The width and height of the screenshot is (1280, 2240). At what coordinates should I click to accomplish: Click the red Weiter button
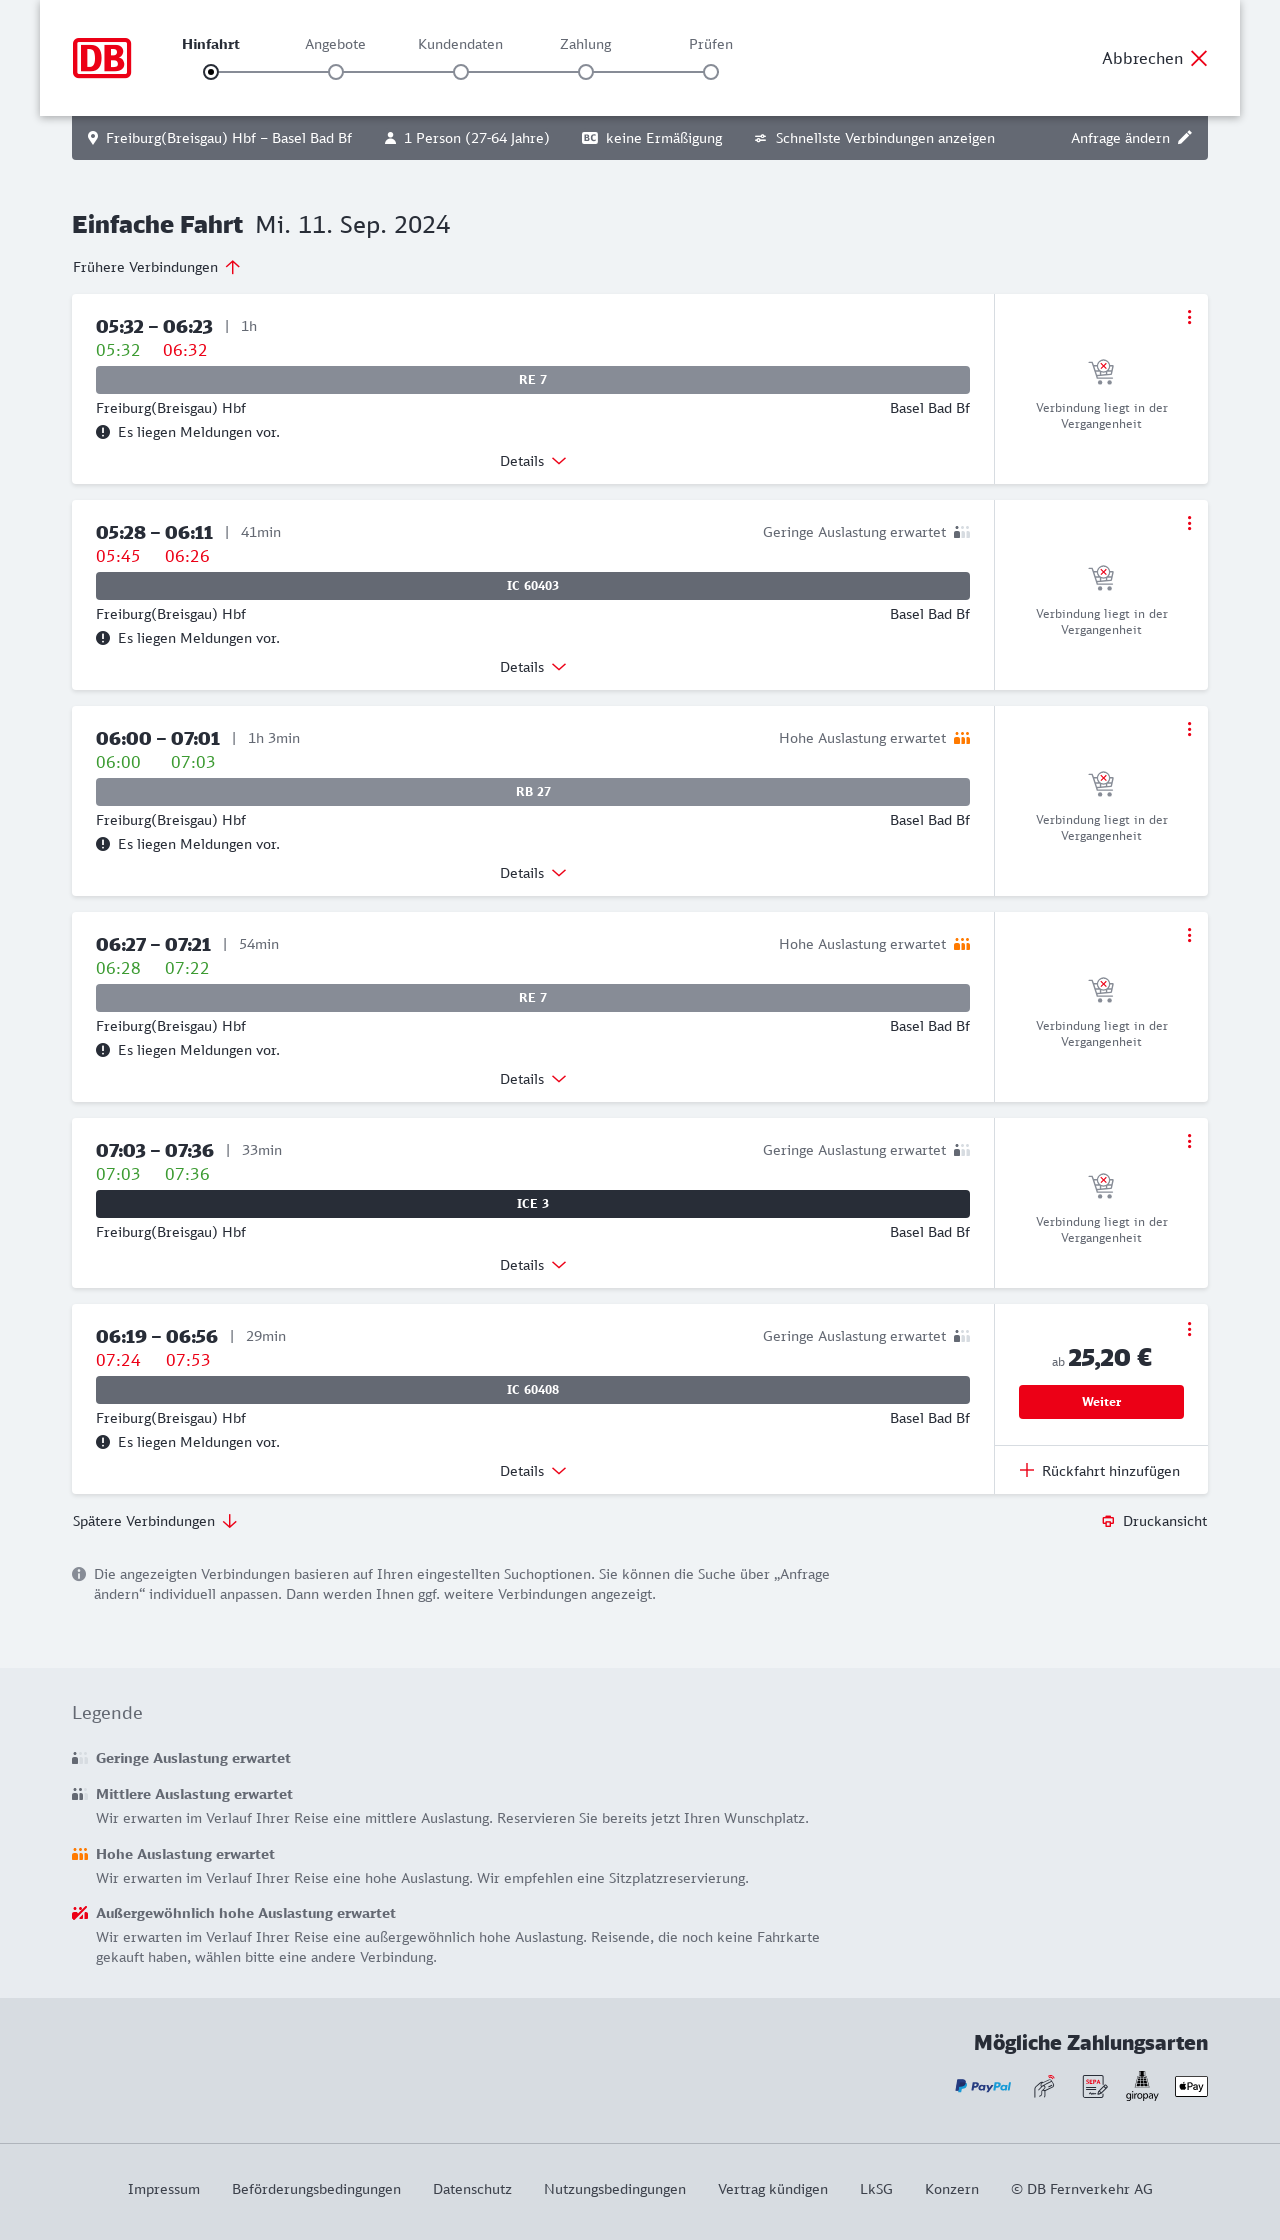pyautogui.click(x=1101, y=1402)
